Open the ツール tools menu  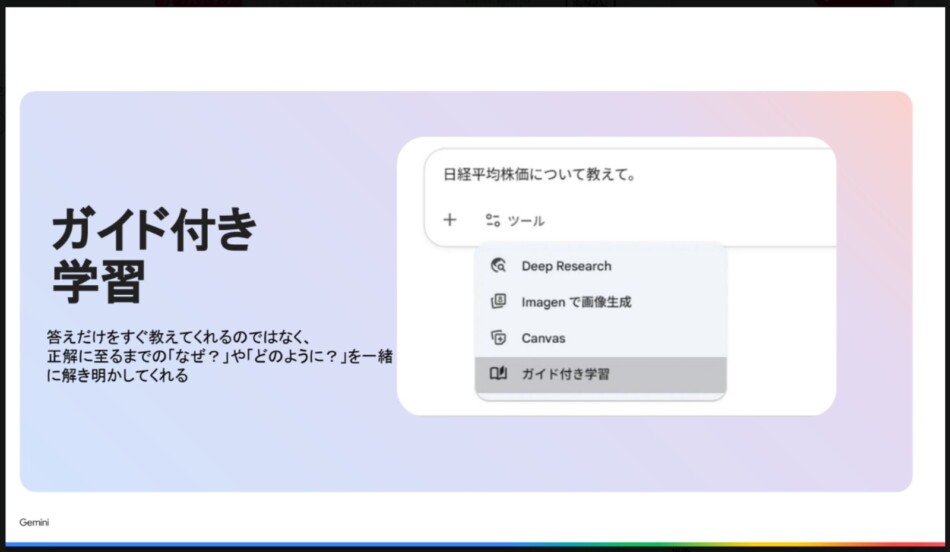(x=515, y=221)
